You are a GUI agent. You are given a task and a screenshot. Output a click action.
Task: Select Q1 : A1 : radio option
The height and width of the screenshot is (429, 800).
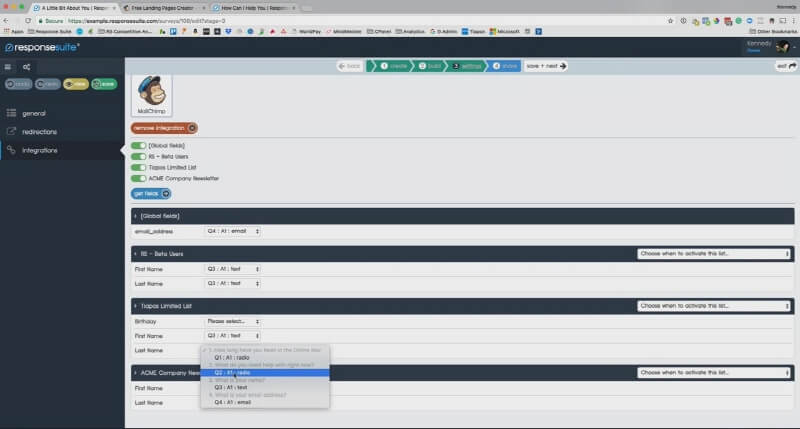click(265, 358)
